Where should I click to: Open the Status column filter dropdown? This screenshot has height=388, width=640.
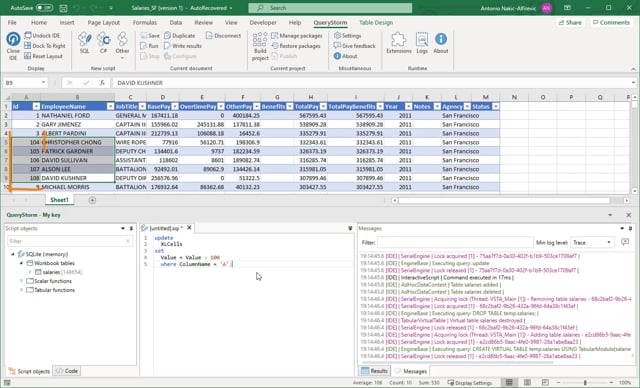tap(496, 106)
